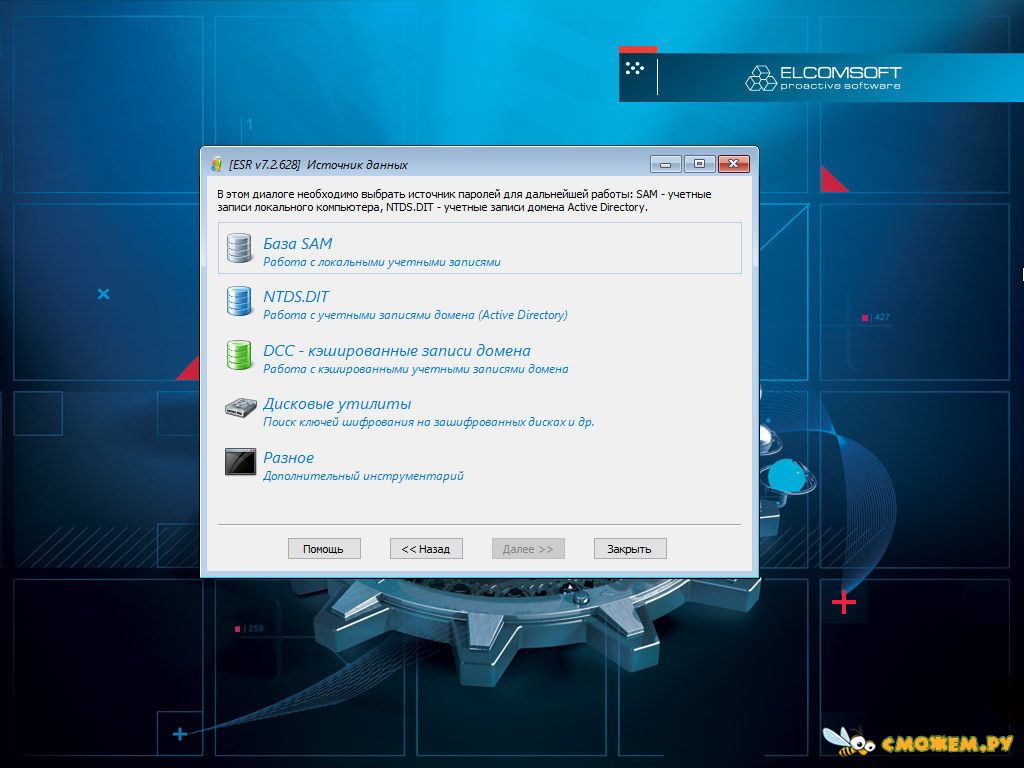
Task: Minimize the ESR dialog window
Action: [665, 164]
